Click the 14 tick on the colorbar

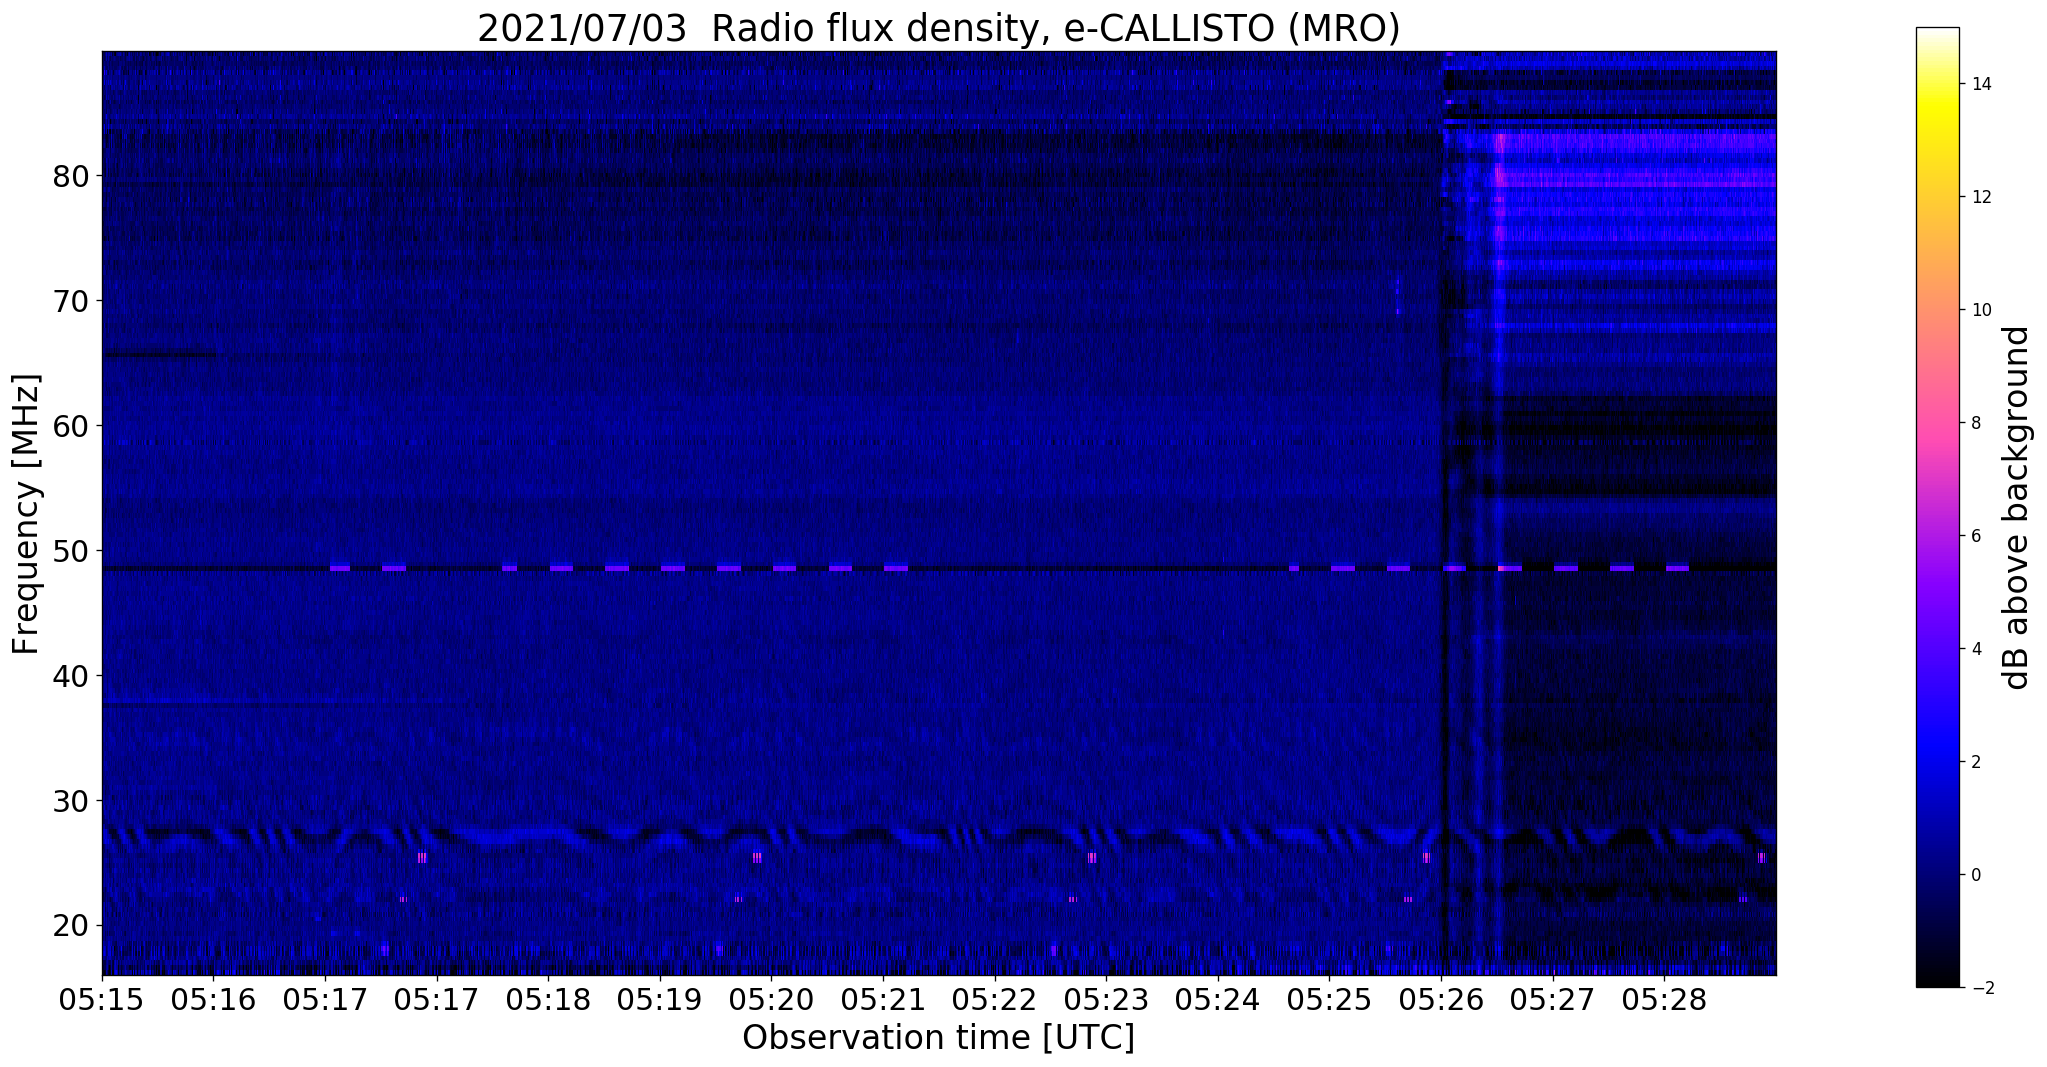(x=1980, y=84)
